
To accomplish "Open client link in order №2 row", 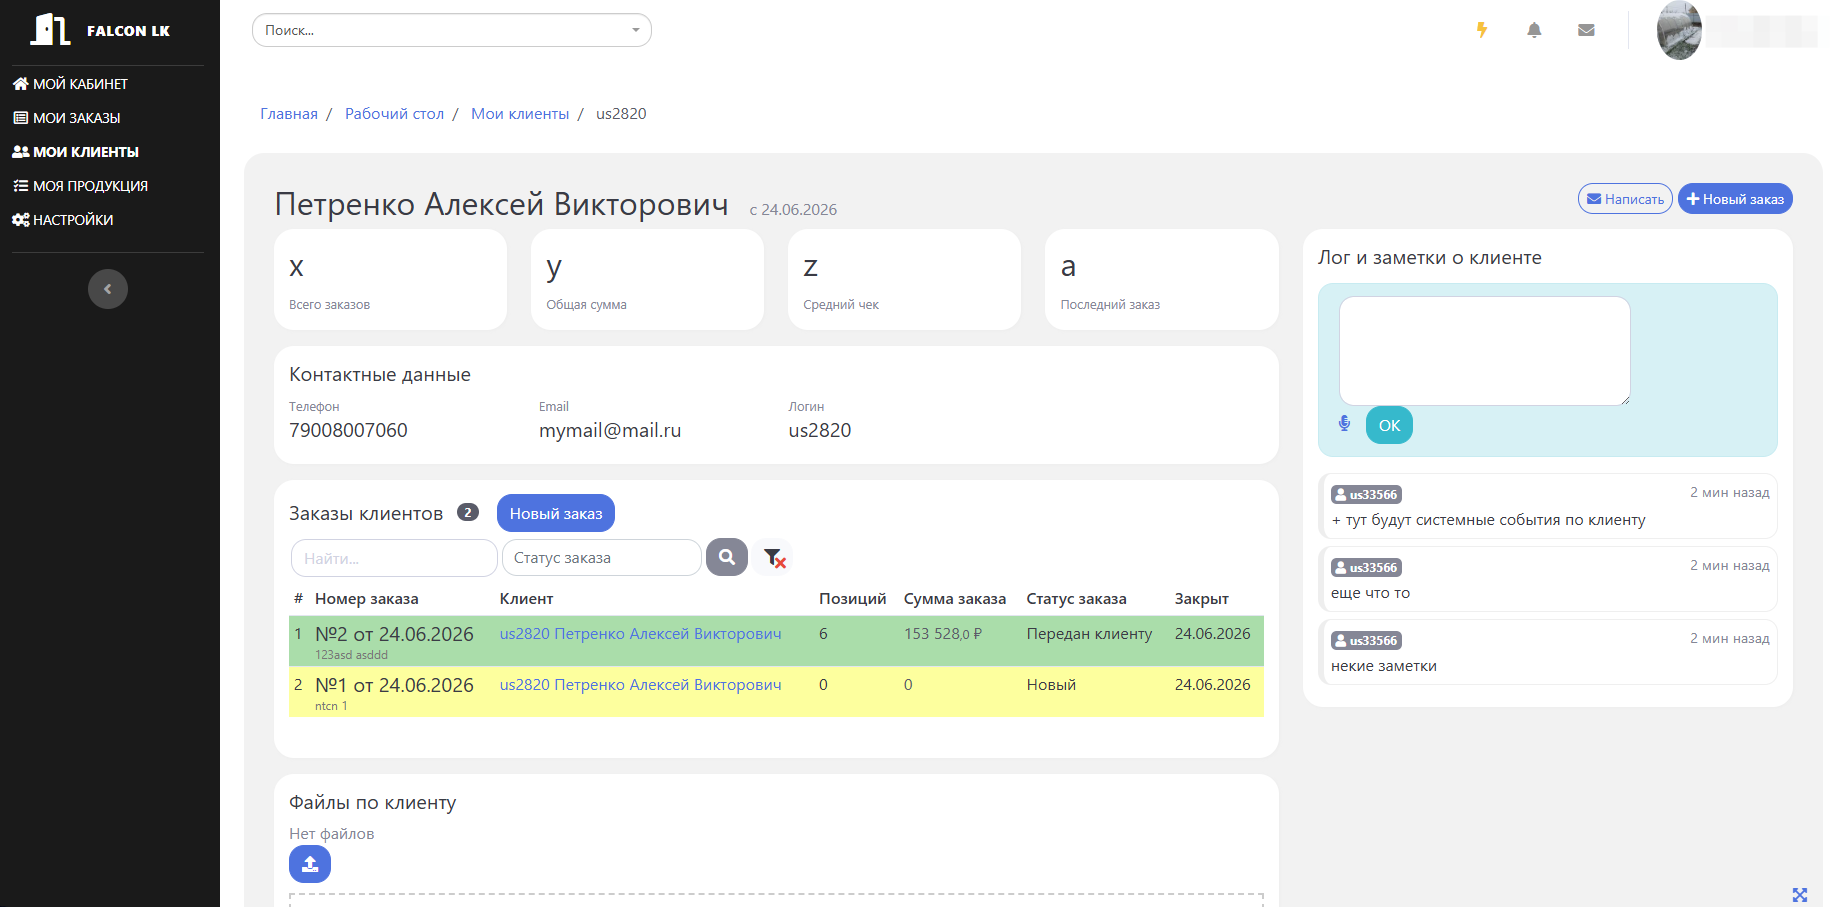I will 640,634.
